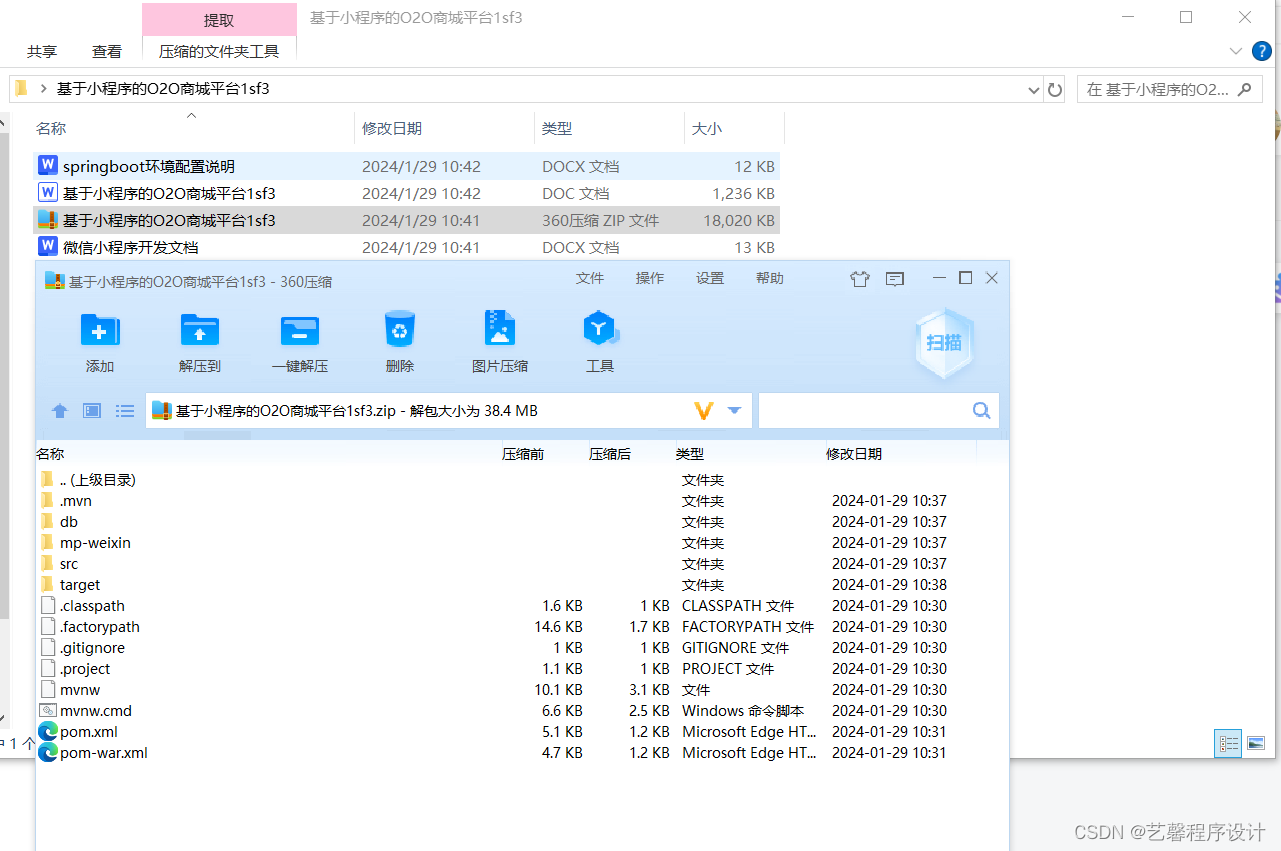The height and width of the screenshot is (851, 1281).
Task: Click the 帮助 help item
Action: pyautogui.click(x=769, y=278)
